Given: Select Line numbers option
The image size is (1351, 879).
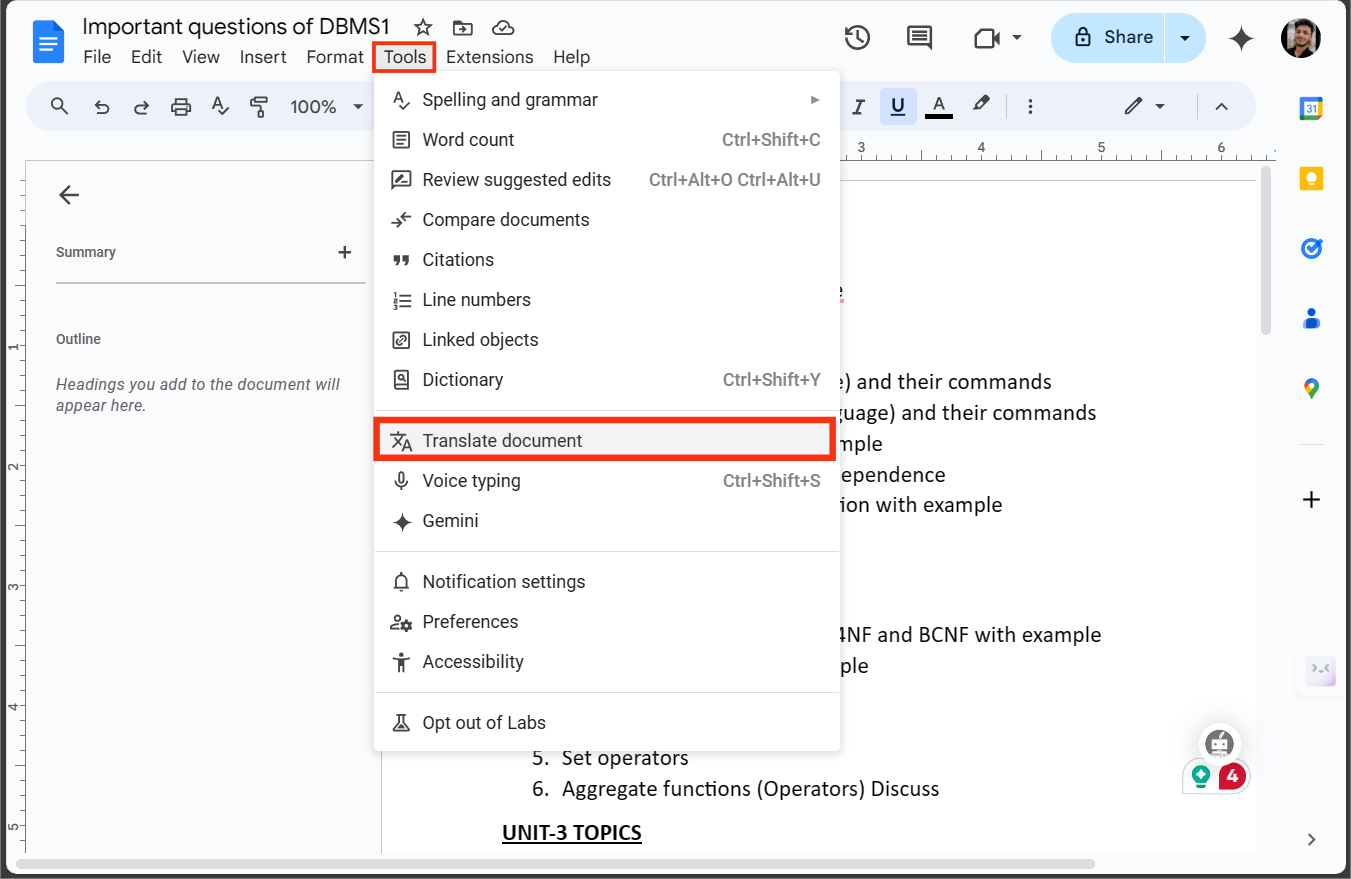Looking at the screenshot, I should (x=607, y=300).
